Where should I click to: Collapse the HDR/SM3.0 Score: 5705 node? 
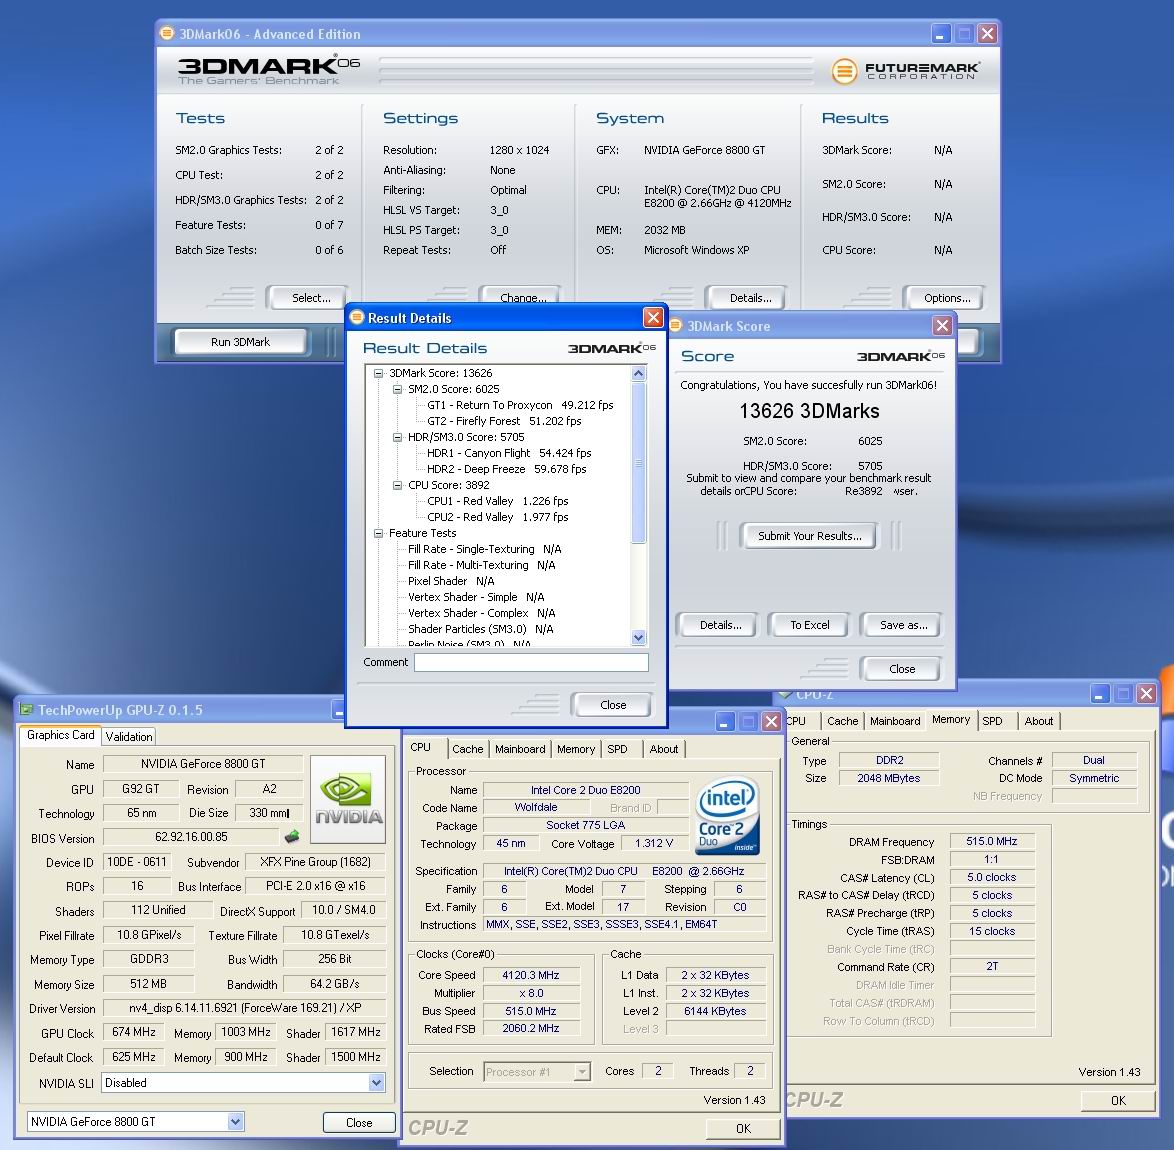click(398, 437)
